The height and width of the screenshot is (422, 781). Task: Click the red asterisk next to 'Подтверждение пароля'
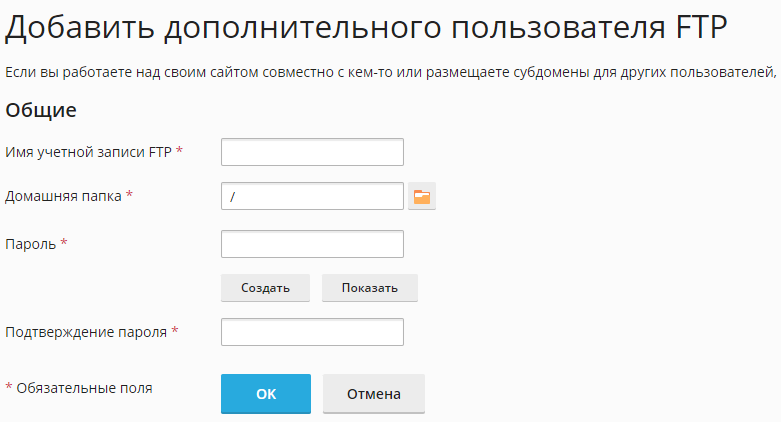pos(175,331)
